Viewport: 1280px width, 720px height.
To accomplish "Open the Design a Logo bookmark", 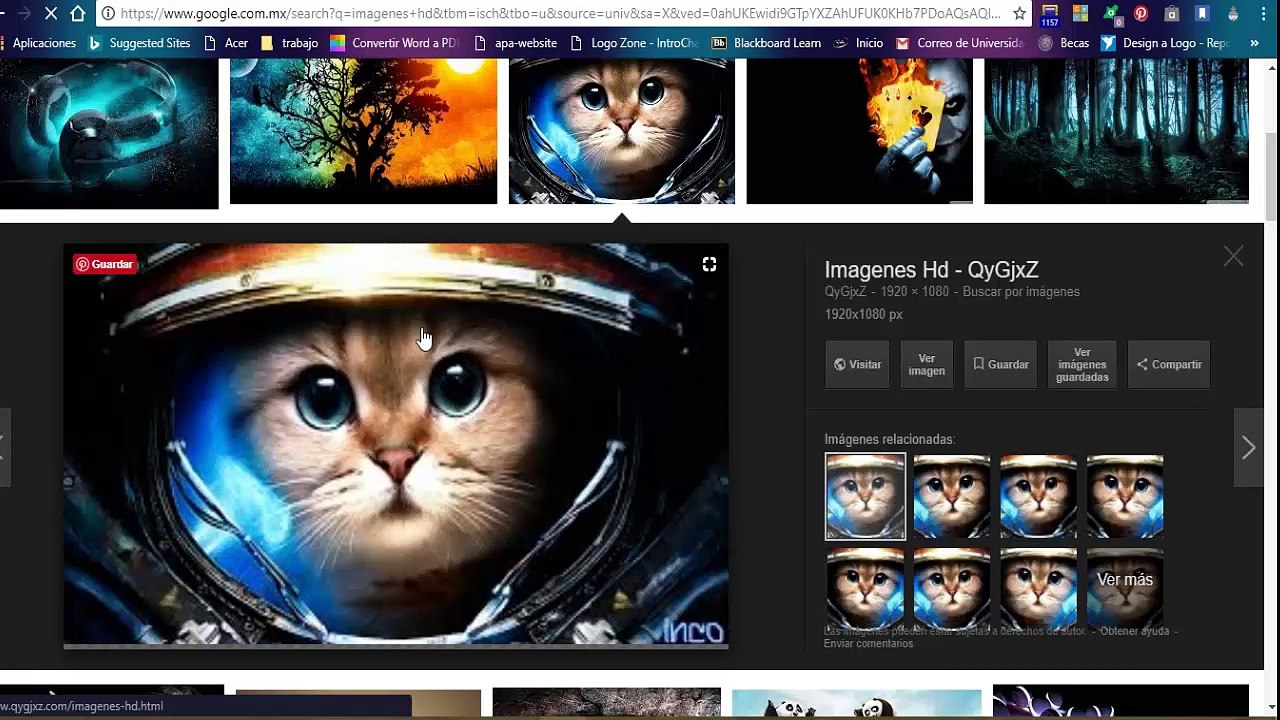I will click(x=1165, y=43).
